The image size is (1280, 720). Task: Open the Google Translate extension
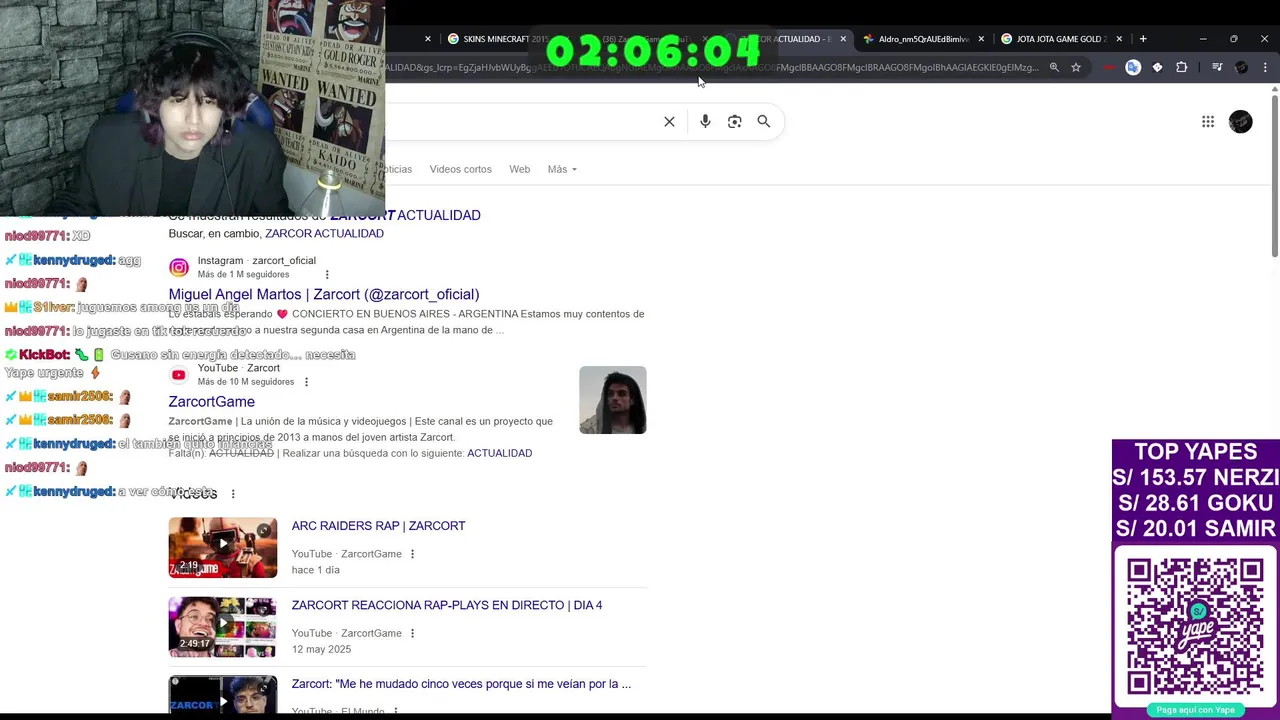coord(1133,68)
